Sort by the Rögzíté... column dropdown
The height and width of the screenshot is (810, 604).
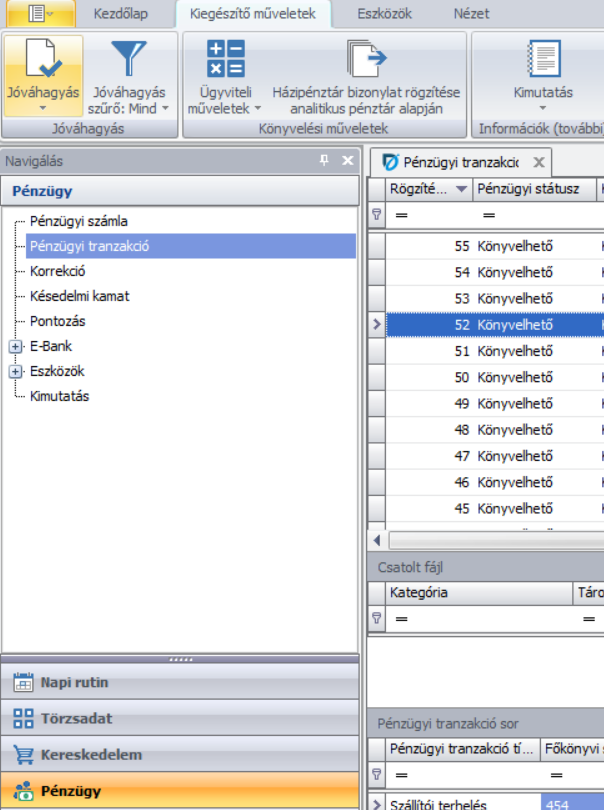coord(461,189)
